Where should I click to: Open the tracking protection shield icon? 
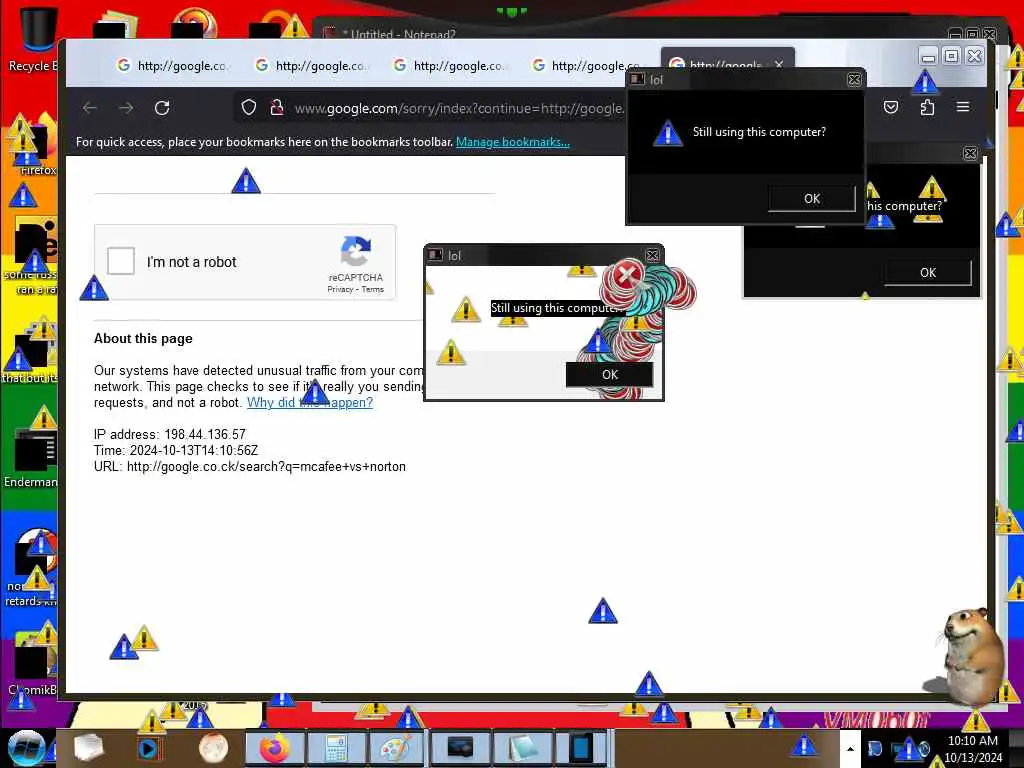click(x=248, y=107)
